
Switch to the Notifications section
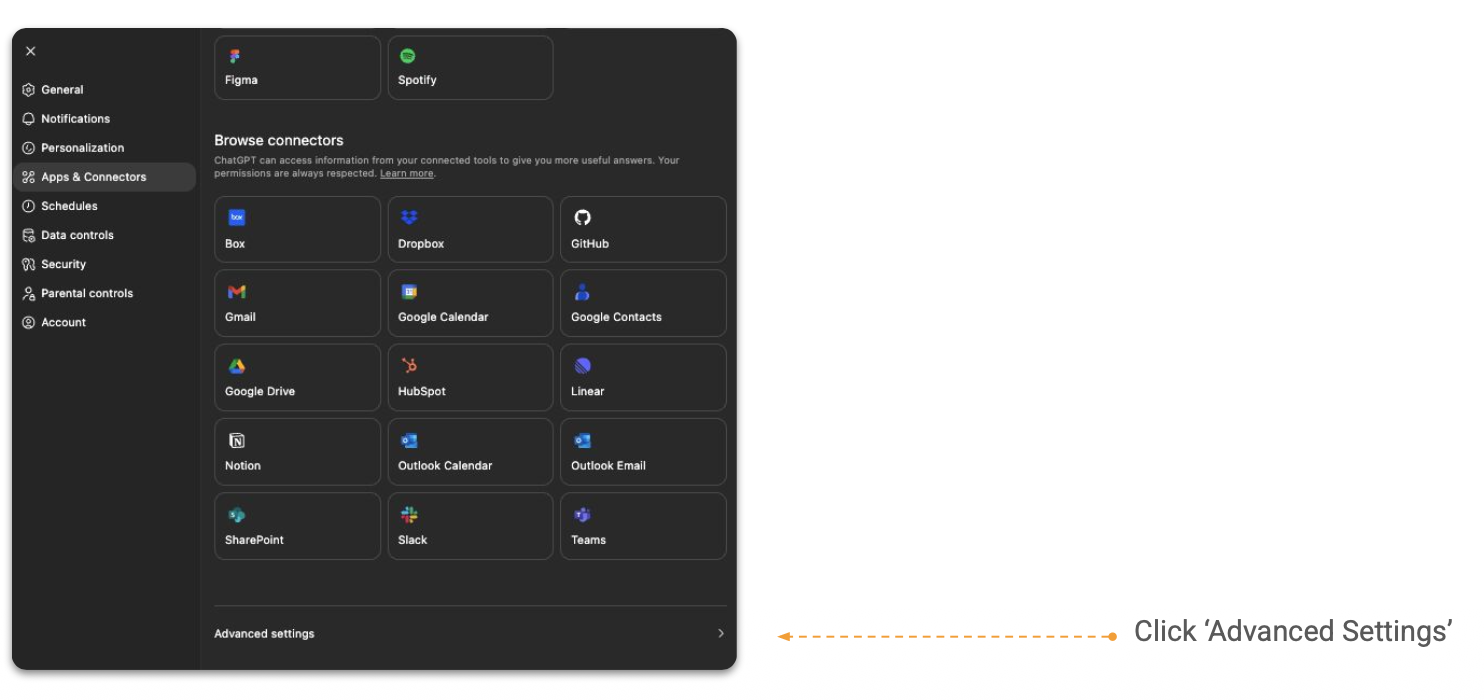click(x=75, y=119)
